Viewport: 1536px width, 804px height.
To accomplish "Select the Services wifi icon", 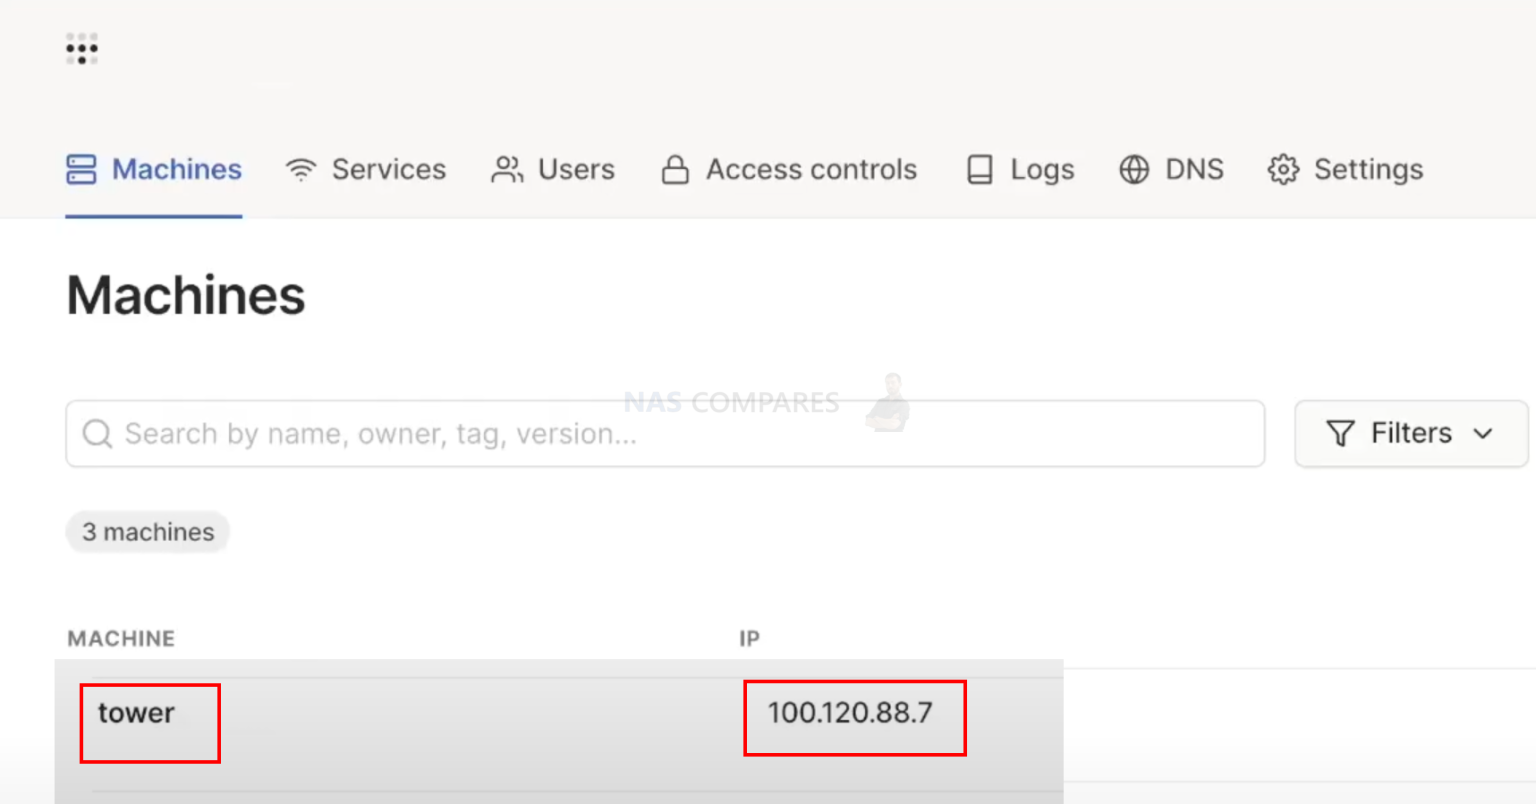I will [x=300, y=169].
